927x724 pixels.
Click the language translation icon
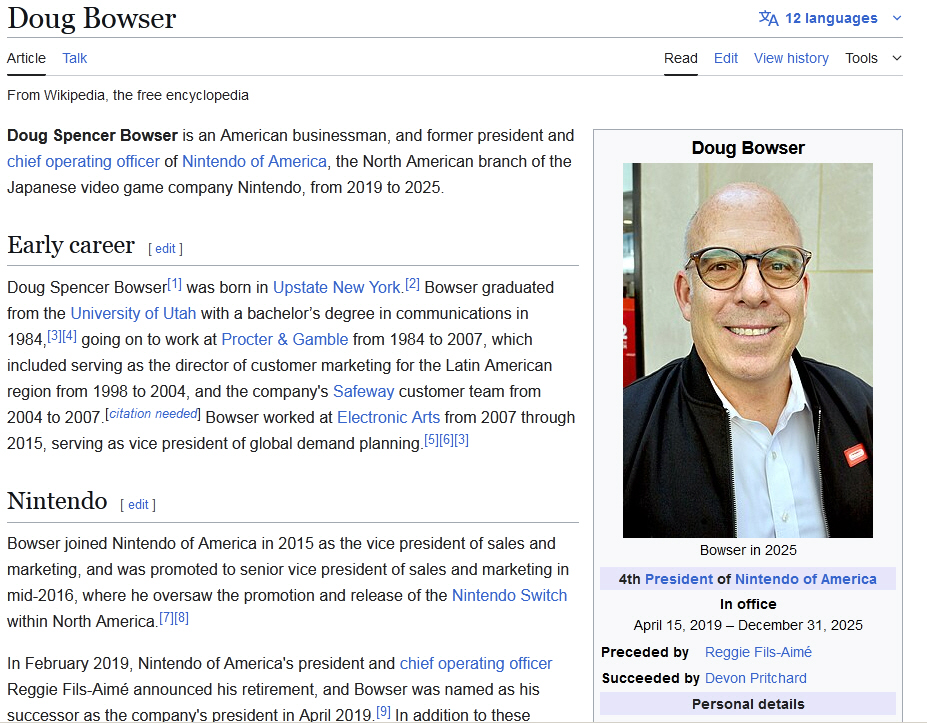click(x=769, y=18)
